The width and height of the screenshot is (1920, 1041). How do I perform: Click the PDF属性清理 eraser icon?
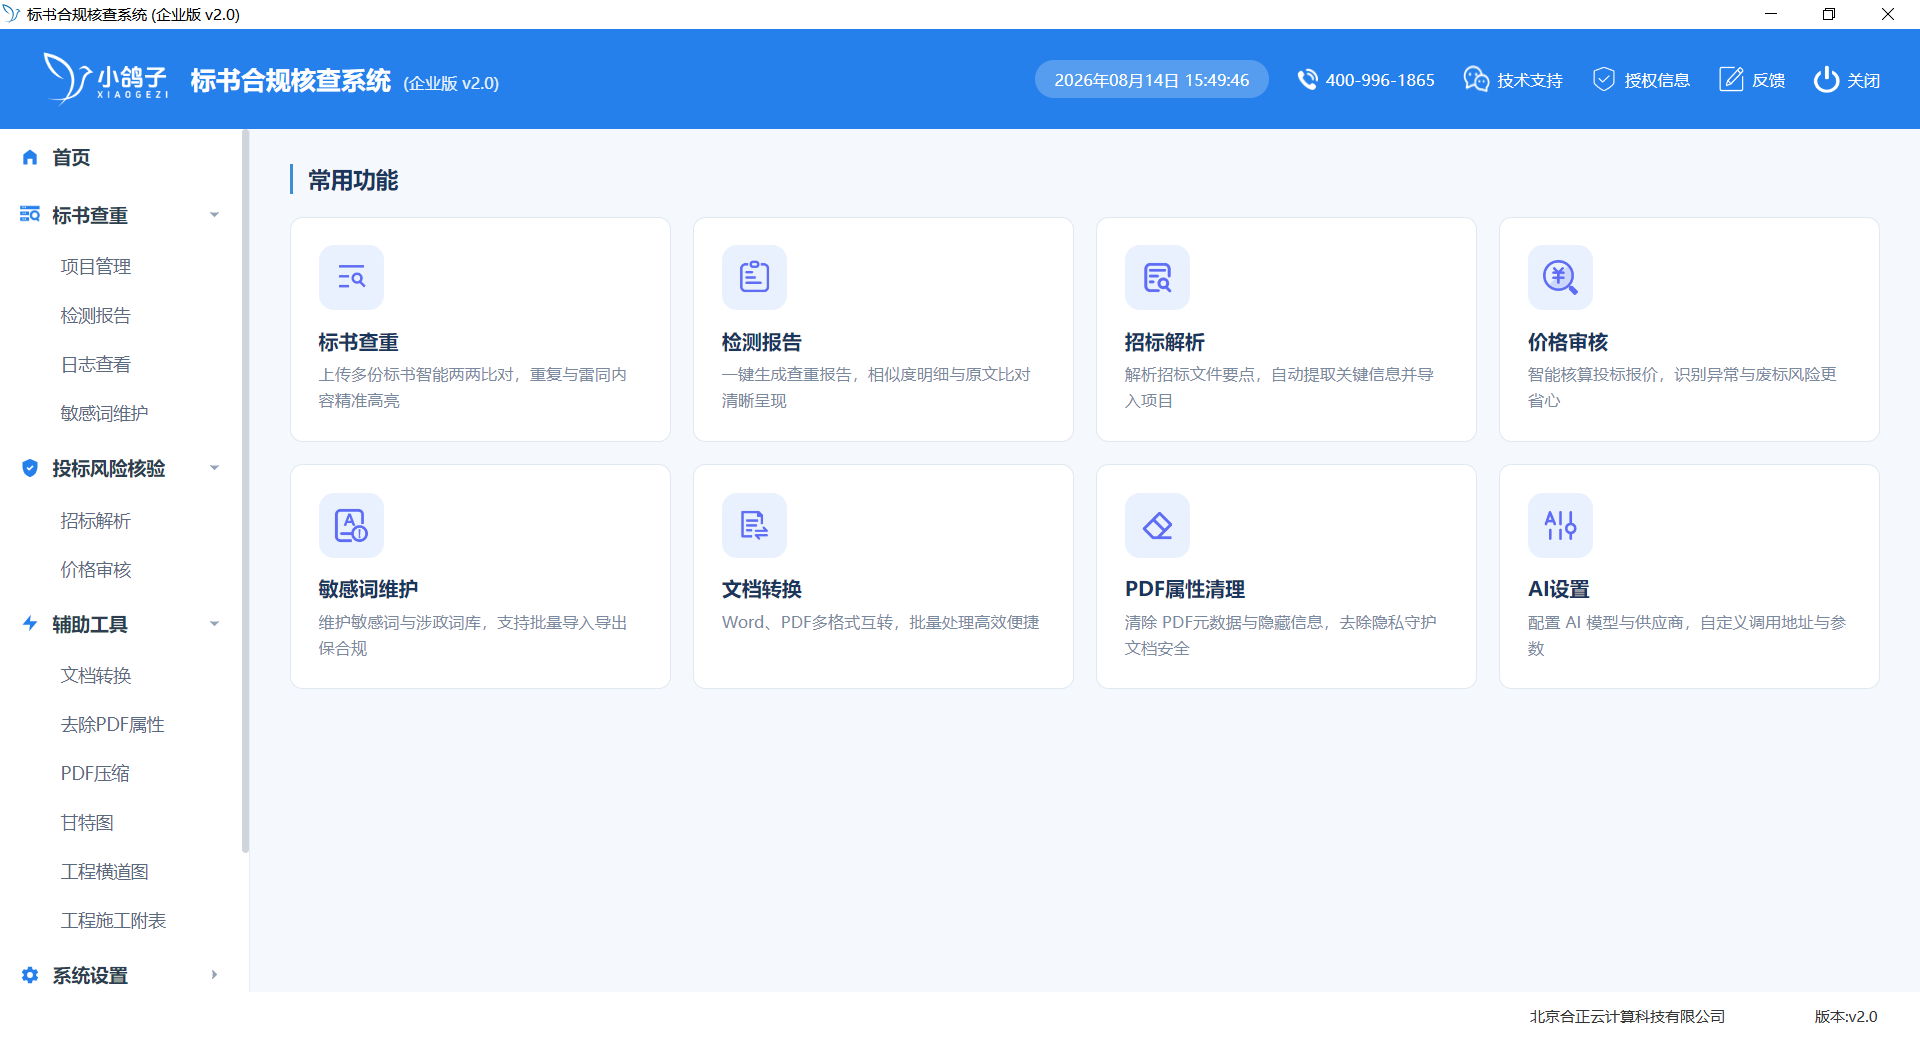click(x=1157, y=525)
